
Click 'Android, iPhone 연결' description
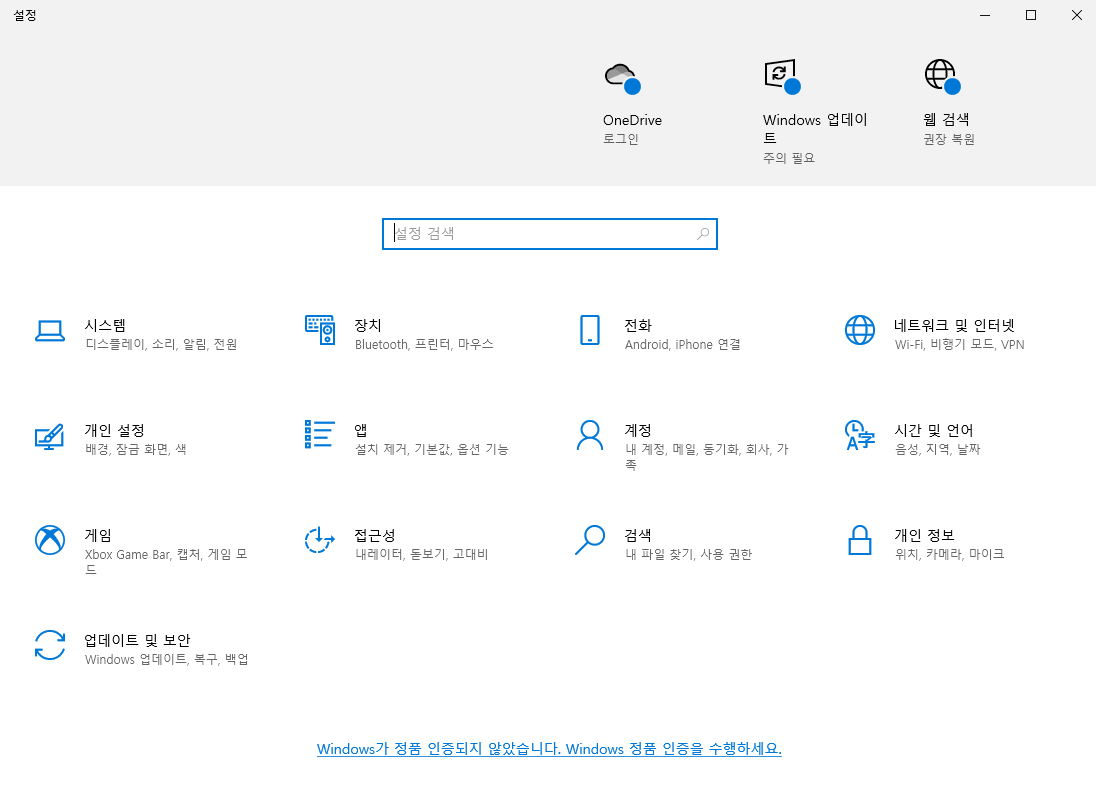683,345
